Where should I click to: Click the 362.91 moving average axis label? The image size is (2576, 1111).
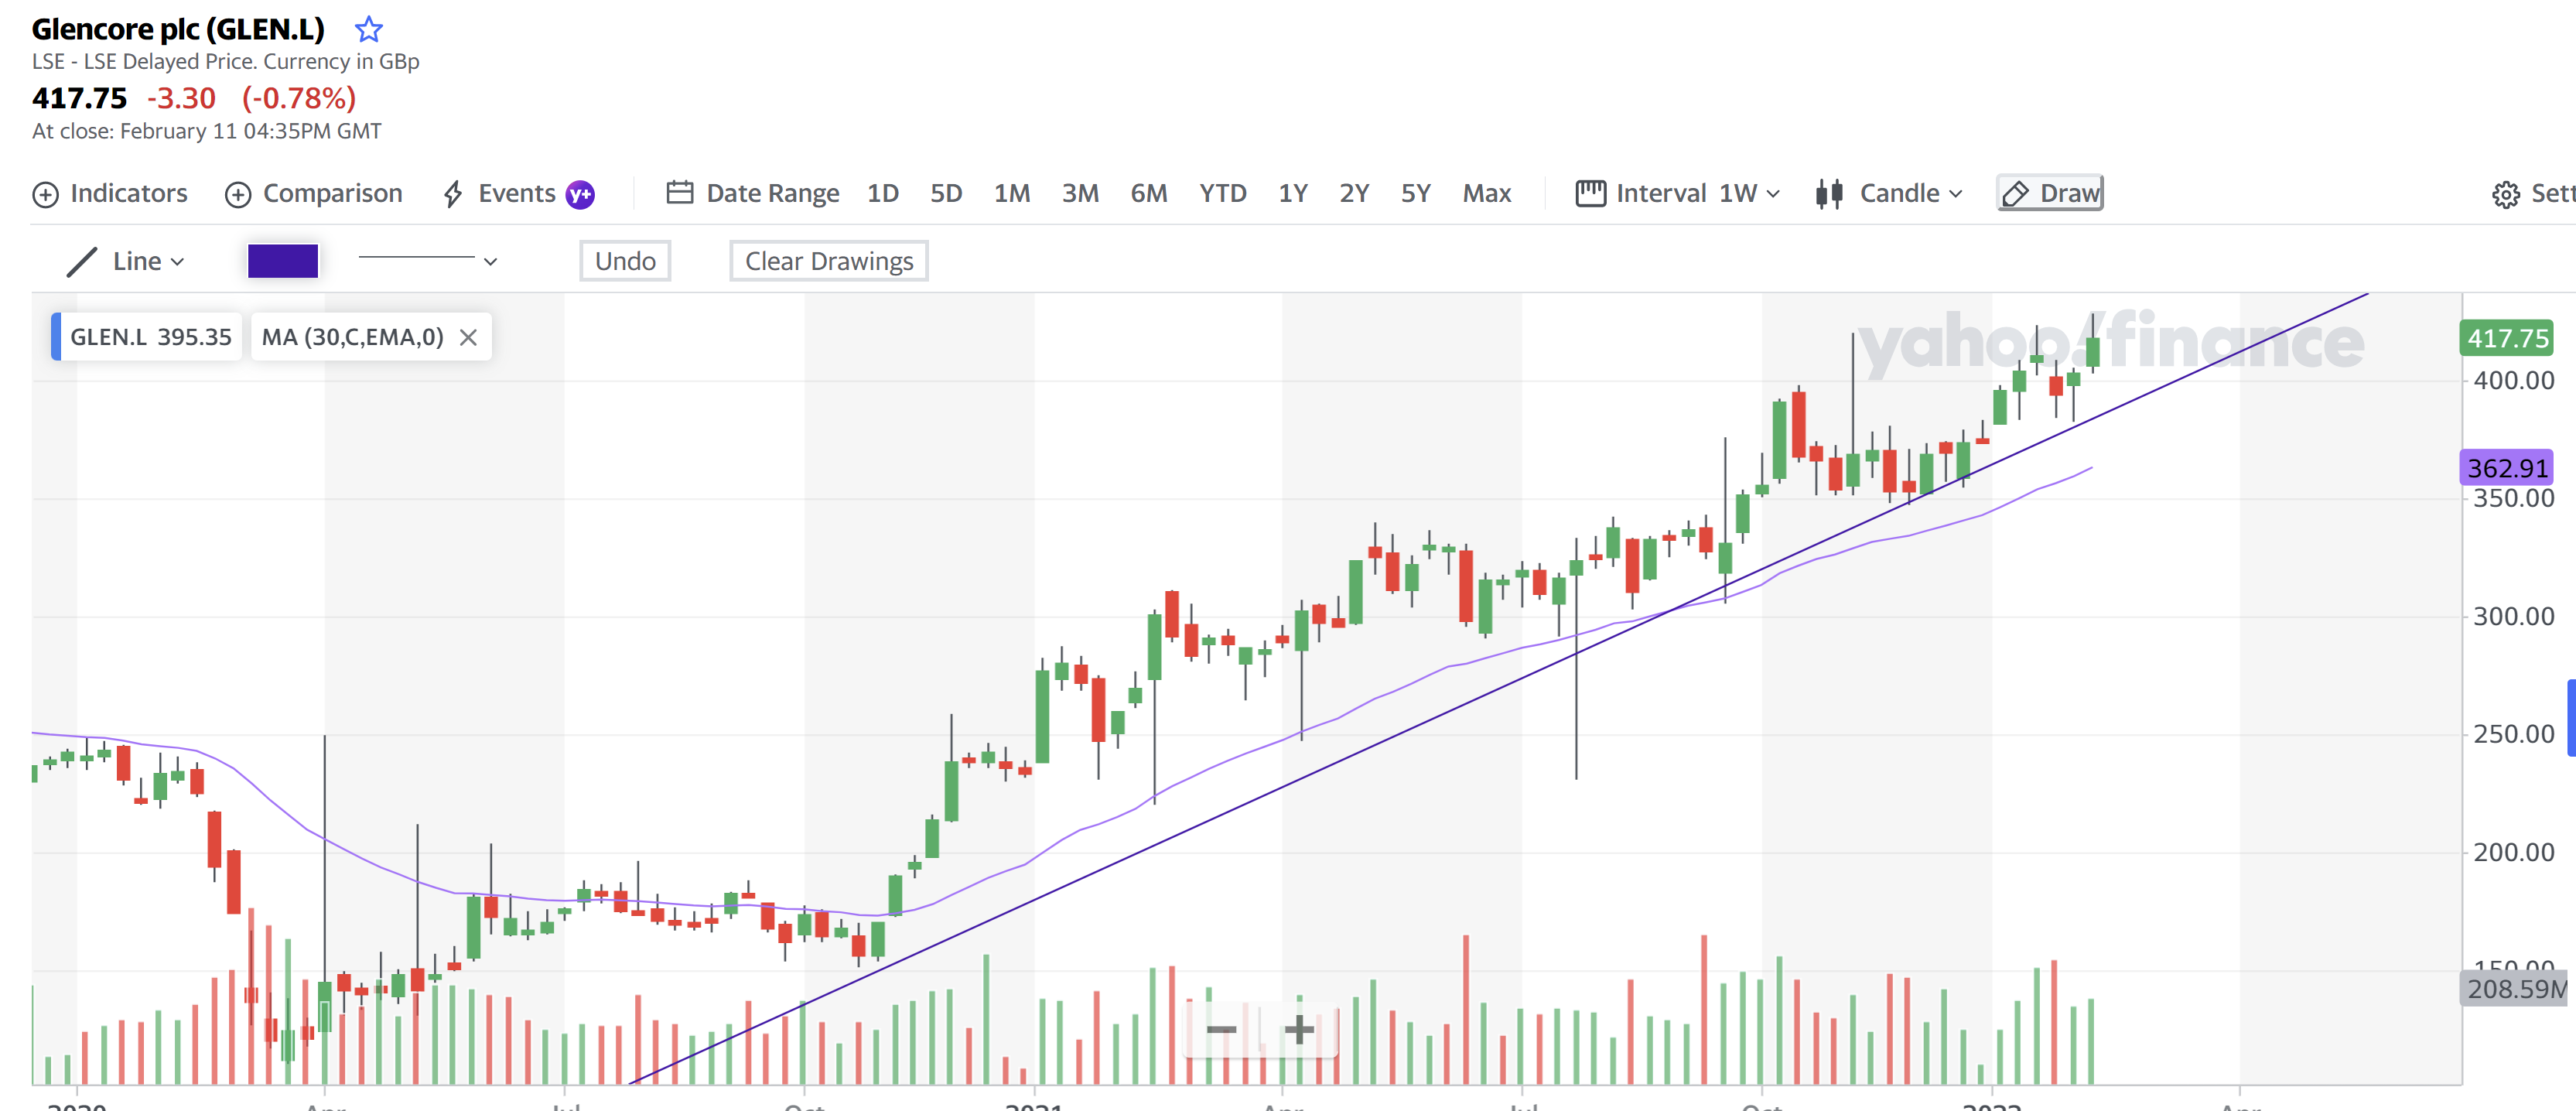click(x=2507, y=468)
